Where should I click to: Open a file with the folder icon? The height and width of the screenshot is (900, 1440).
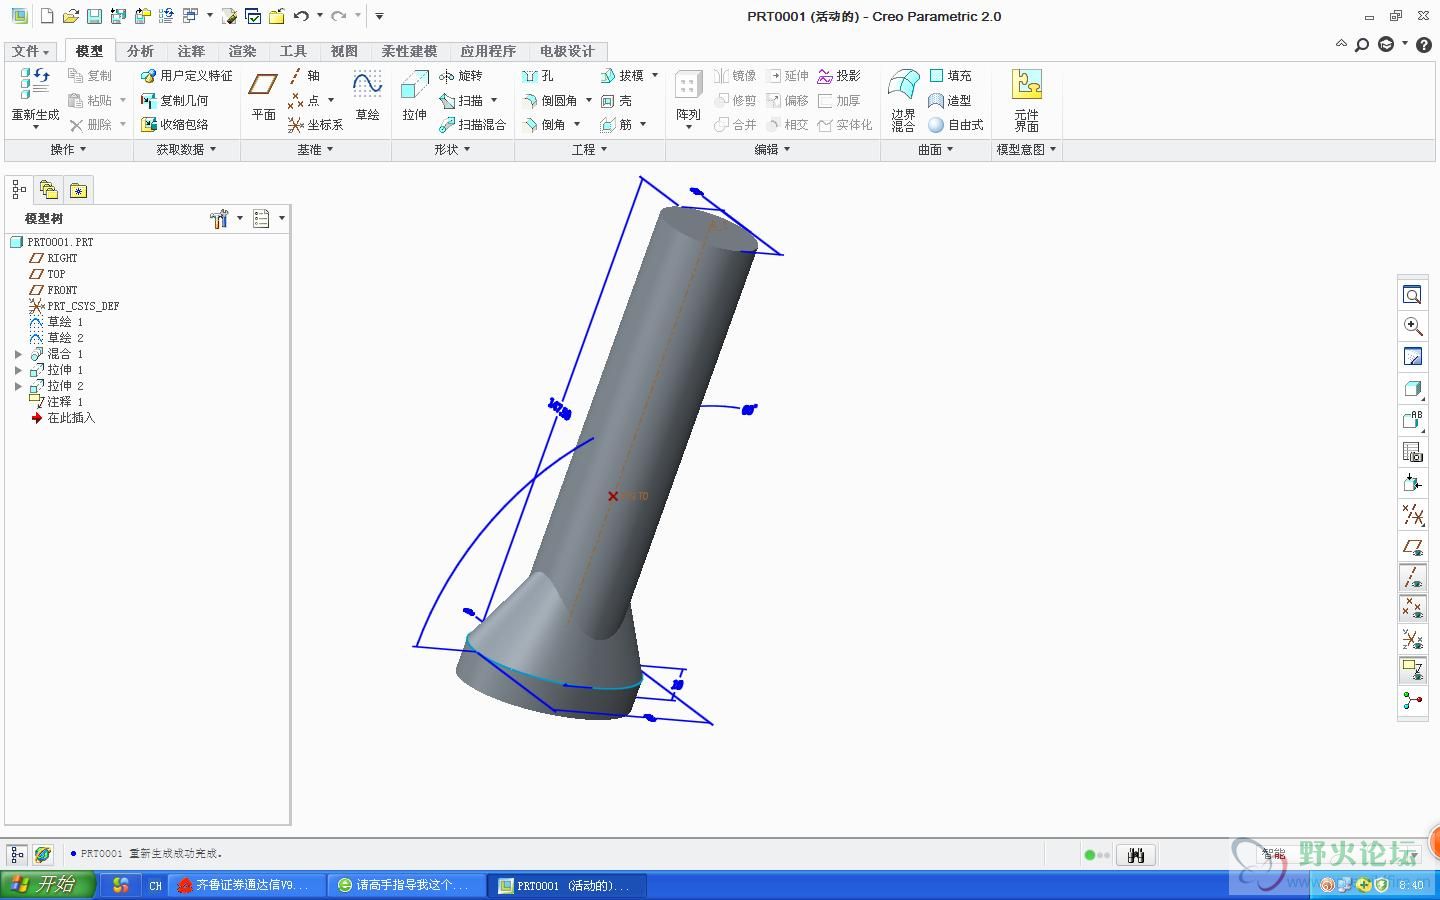(x=70, y=16)
